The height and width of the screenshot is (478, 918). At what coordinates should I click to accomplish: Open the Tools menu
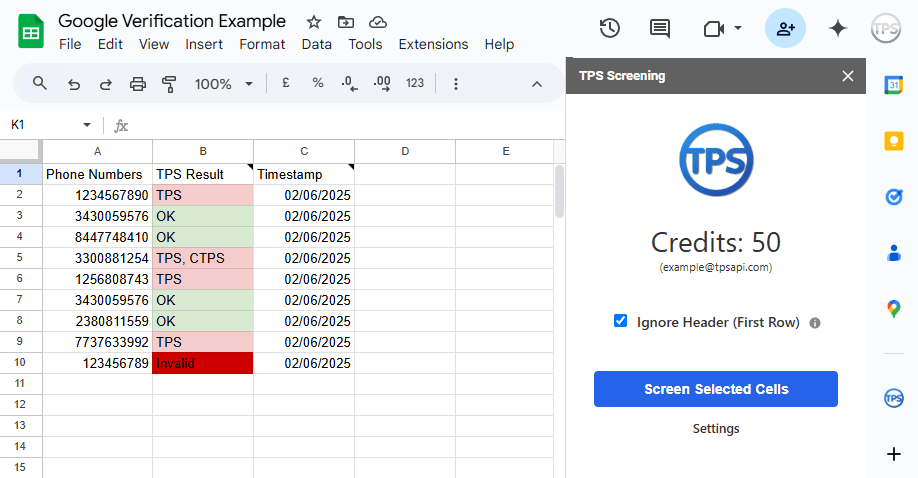pyautogui.click(x=365, y=45)
